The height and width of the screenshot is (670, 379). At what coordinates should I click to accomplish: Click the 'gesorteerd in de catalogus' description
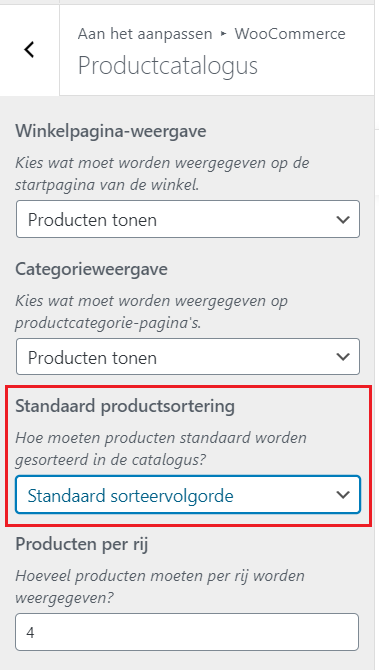click(x=161, y=449)
